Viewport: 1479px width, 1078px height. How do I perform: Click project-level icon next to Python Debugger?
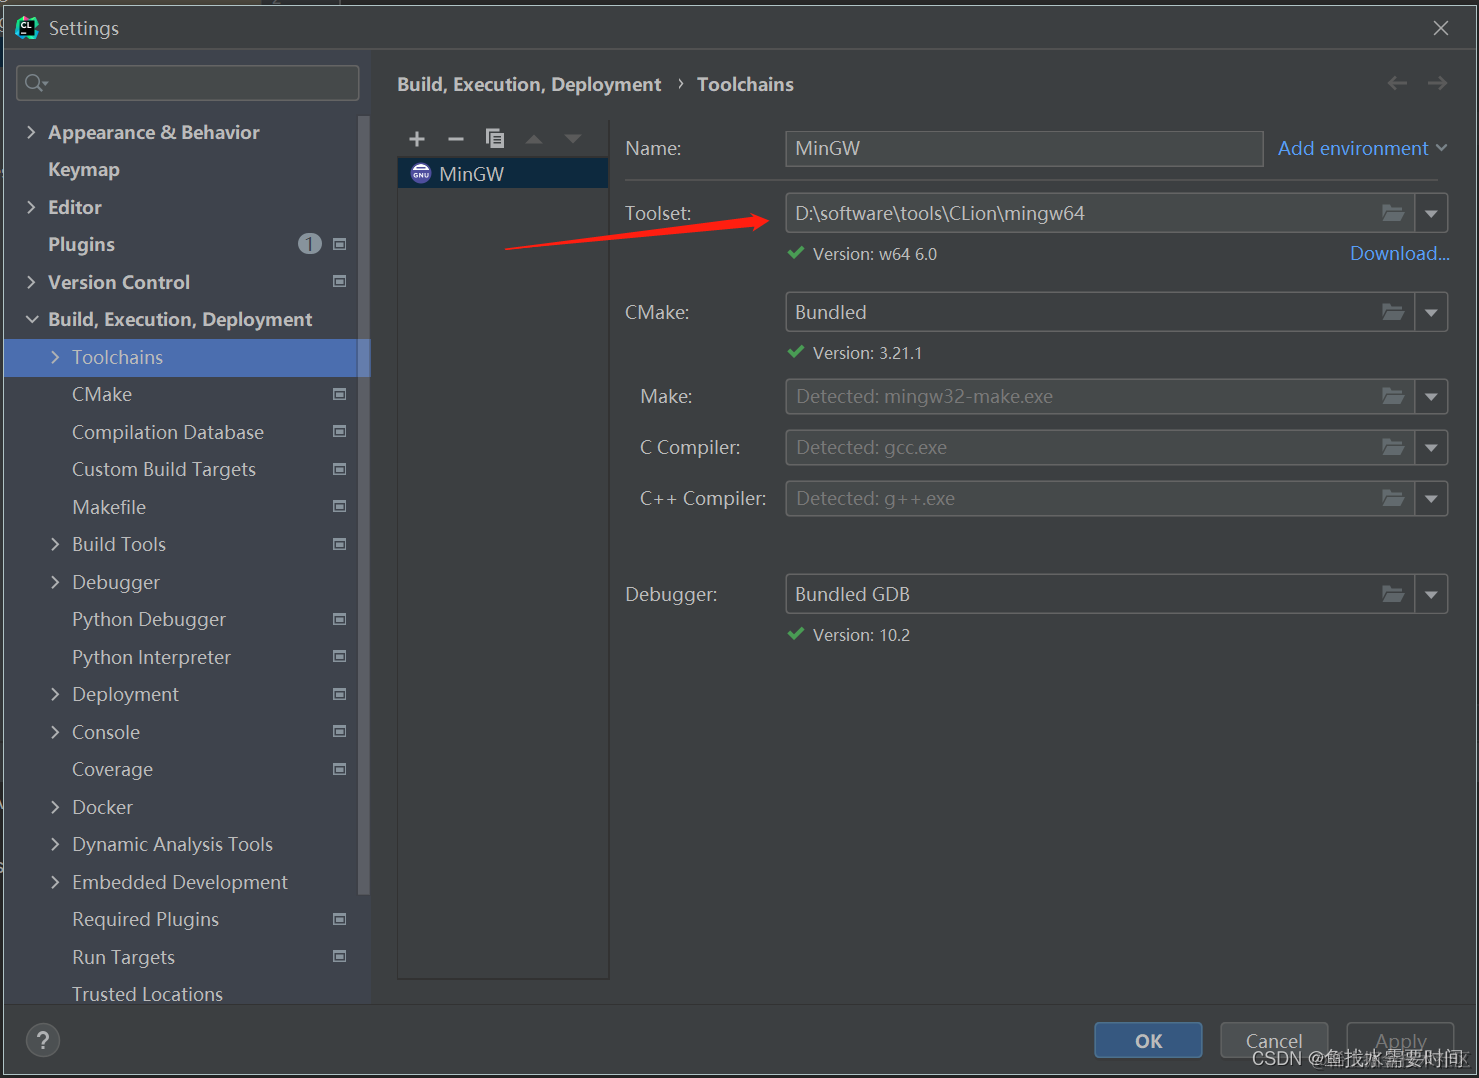tap(339, 619)
